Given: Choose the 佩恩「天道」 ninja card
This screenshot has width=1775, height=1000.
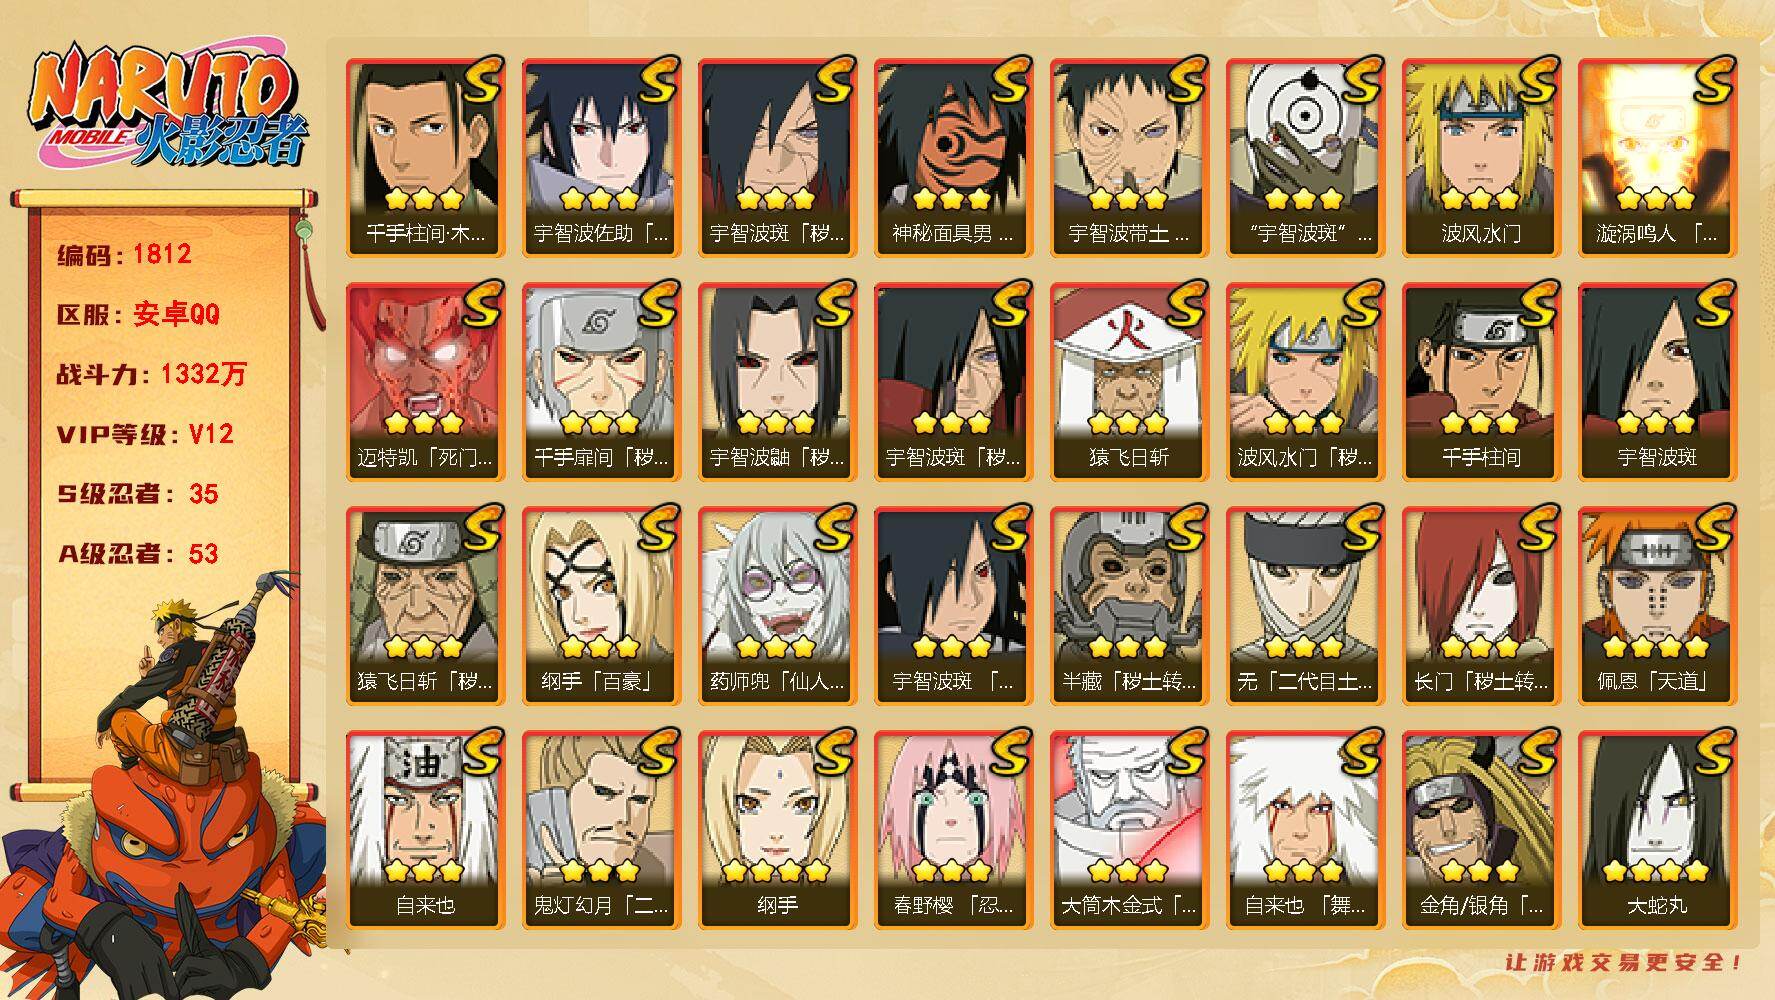Looking at the screenshot, I should pyautogui.click(x=1657, y=606).
